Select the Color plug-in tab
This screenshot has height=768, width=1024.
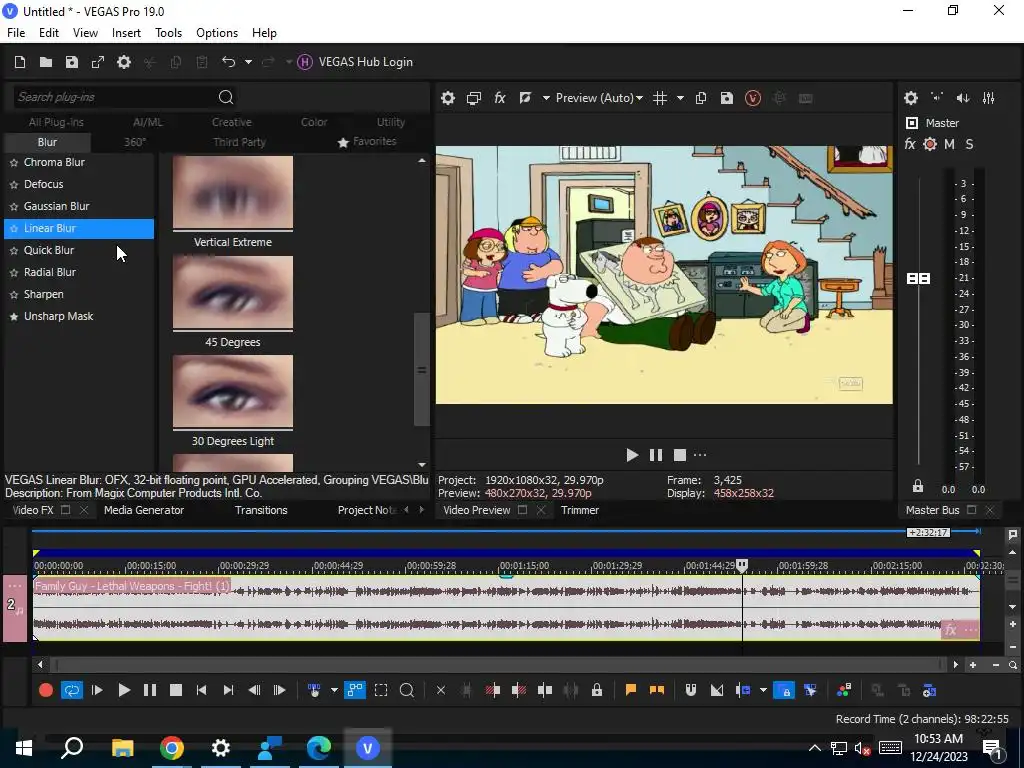[x=314, y=122]
